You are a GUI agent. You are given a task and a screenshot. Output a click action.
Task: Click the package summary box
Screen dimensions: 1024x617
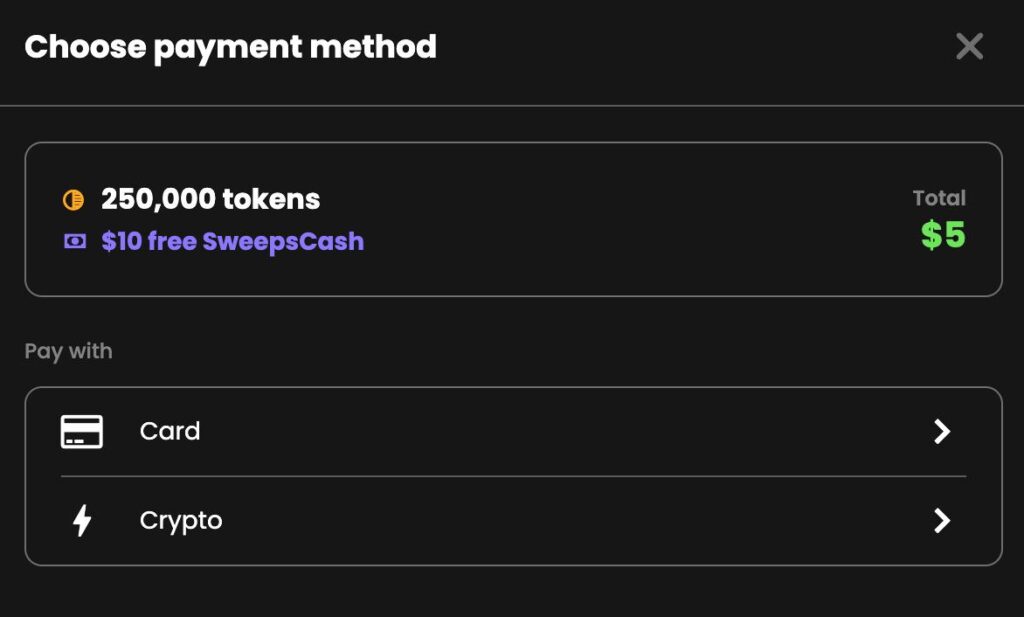[x=513, y=219]
